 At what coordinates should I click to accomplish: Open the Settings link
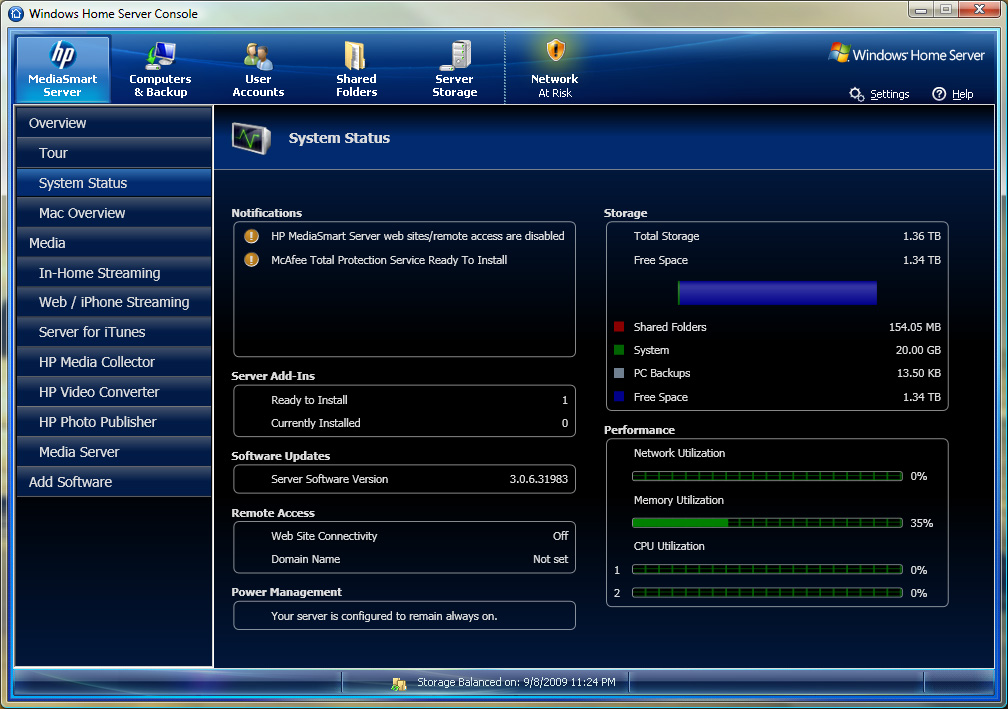[x=890, y=94]
